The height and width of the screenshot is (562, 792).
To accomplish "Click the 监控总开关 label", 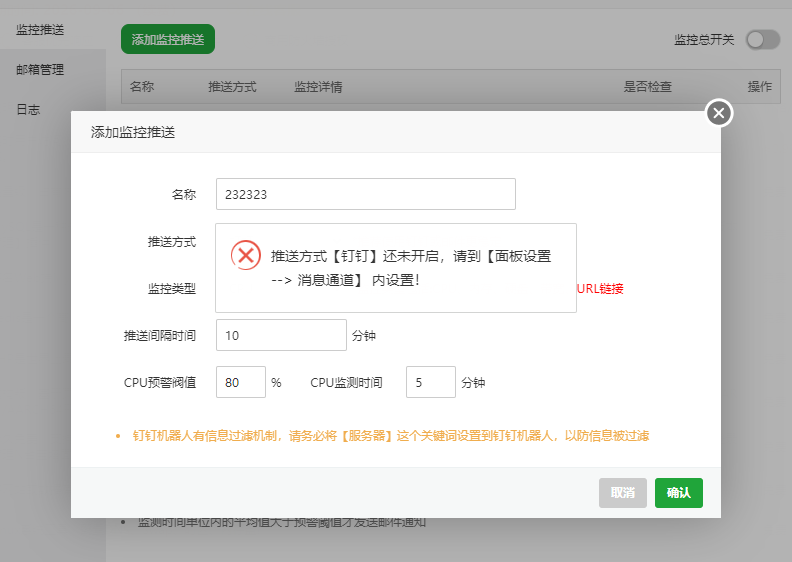I will click(x=704, y=40).
